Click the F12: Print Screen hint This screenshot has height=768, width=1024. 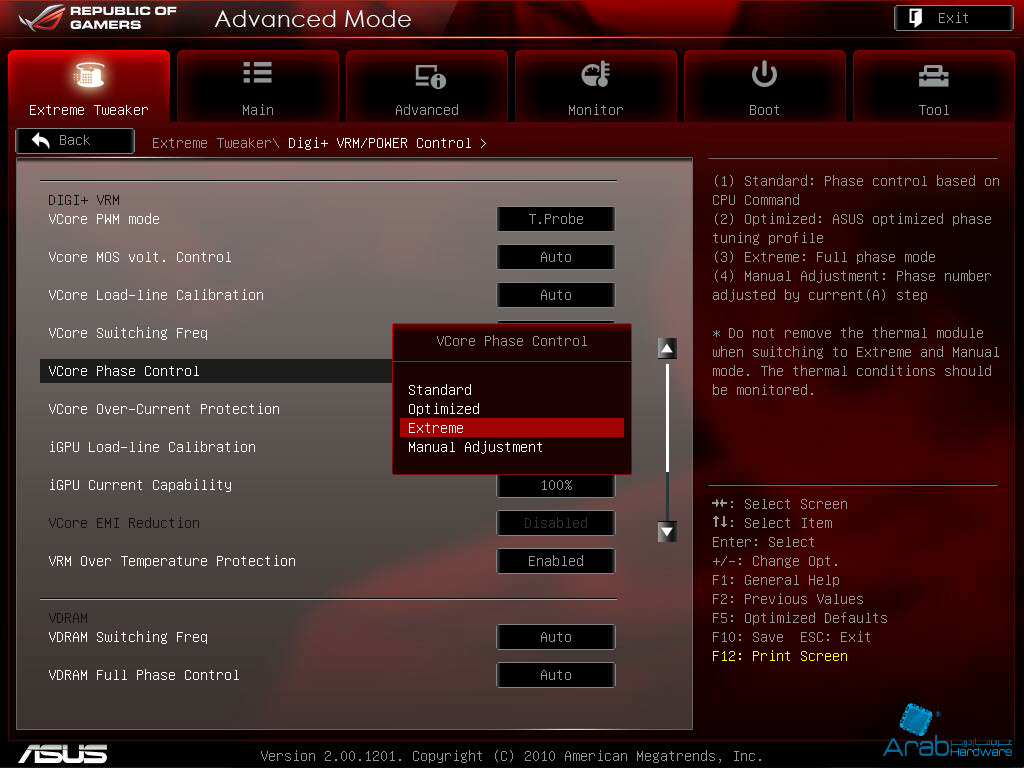tap(780, 656)
